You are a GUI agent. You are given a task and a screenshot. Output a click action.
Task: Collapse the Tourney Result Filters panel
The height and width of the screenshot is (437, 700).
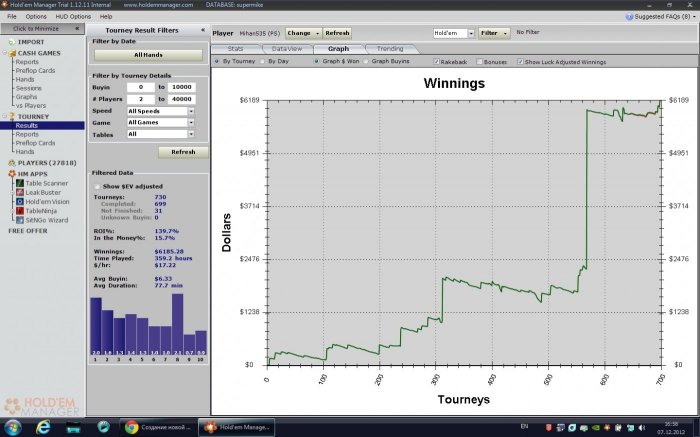203,30
